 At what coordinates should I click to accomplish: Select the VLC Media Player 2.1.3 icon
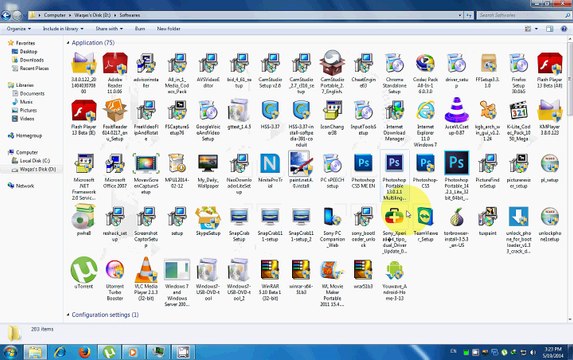coord(146,270)
